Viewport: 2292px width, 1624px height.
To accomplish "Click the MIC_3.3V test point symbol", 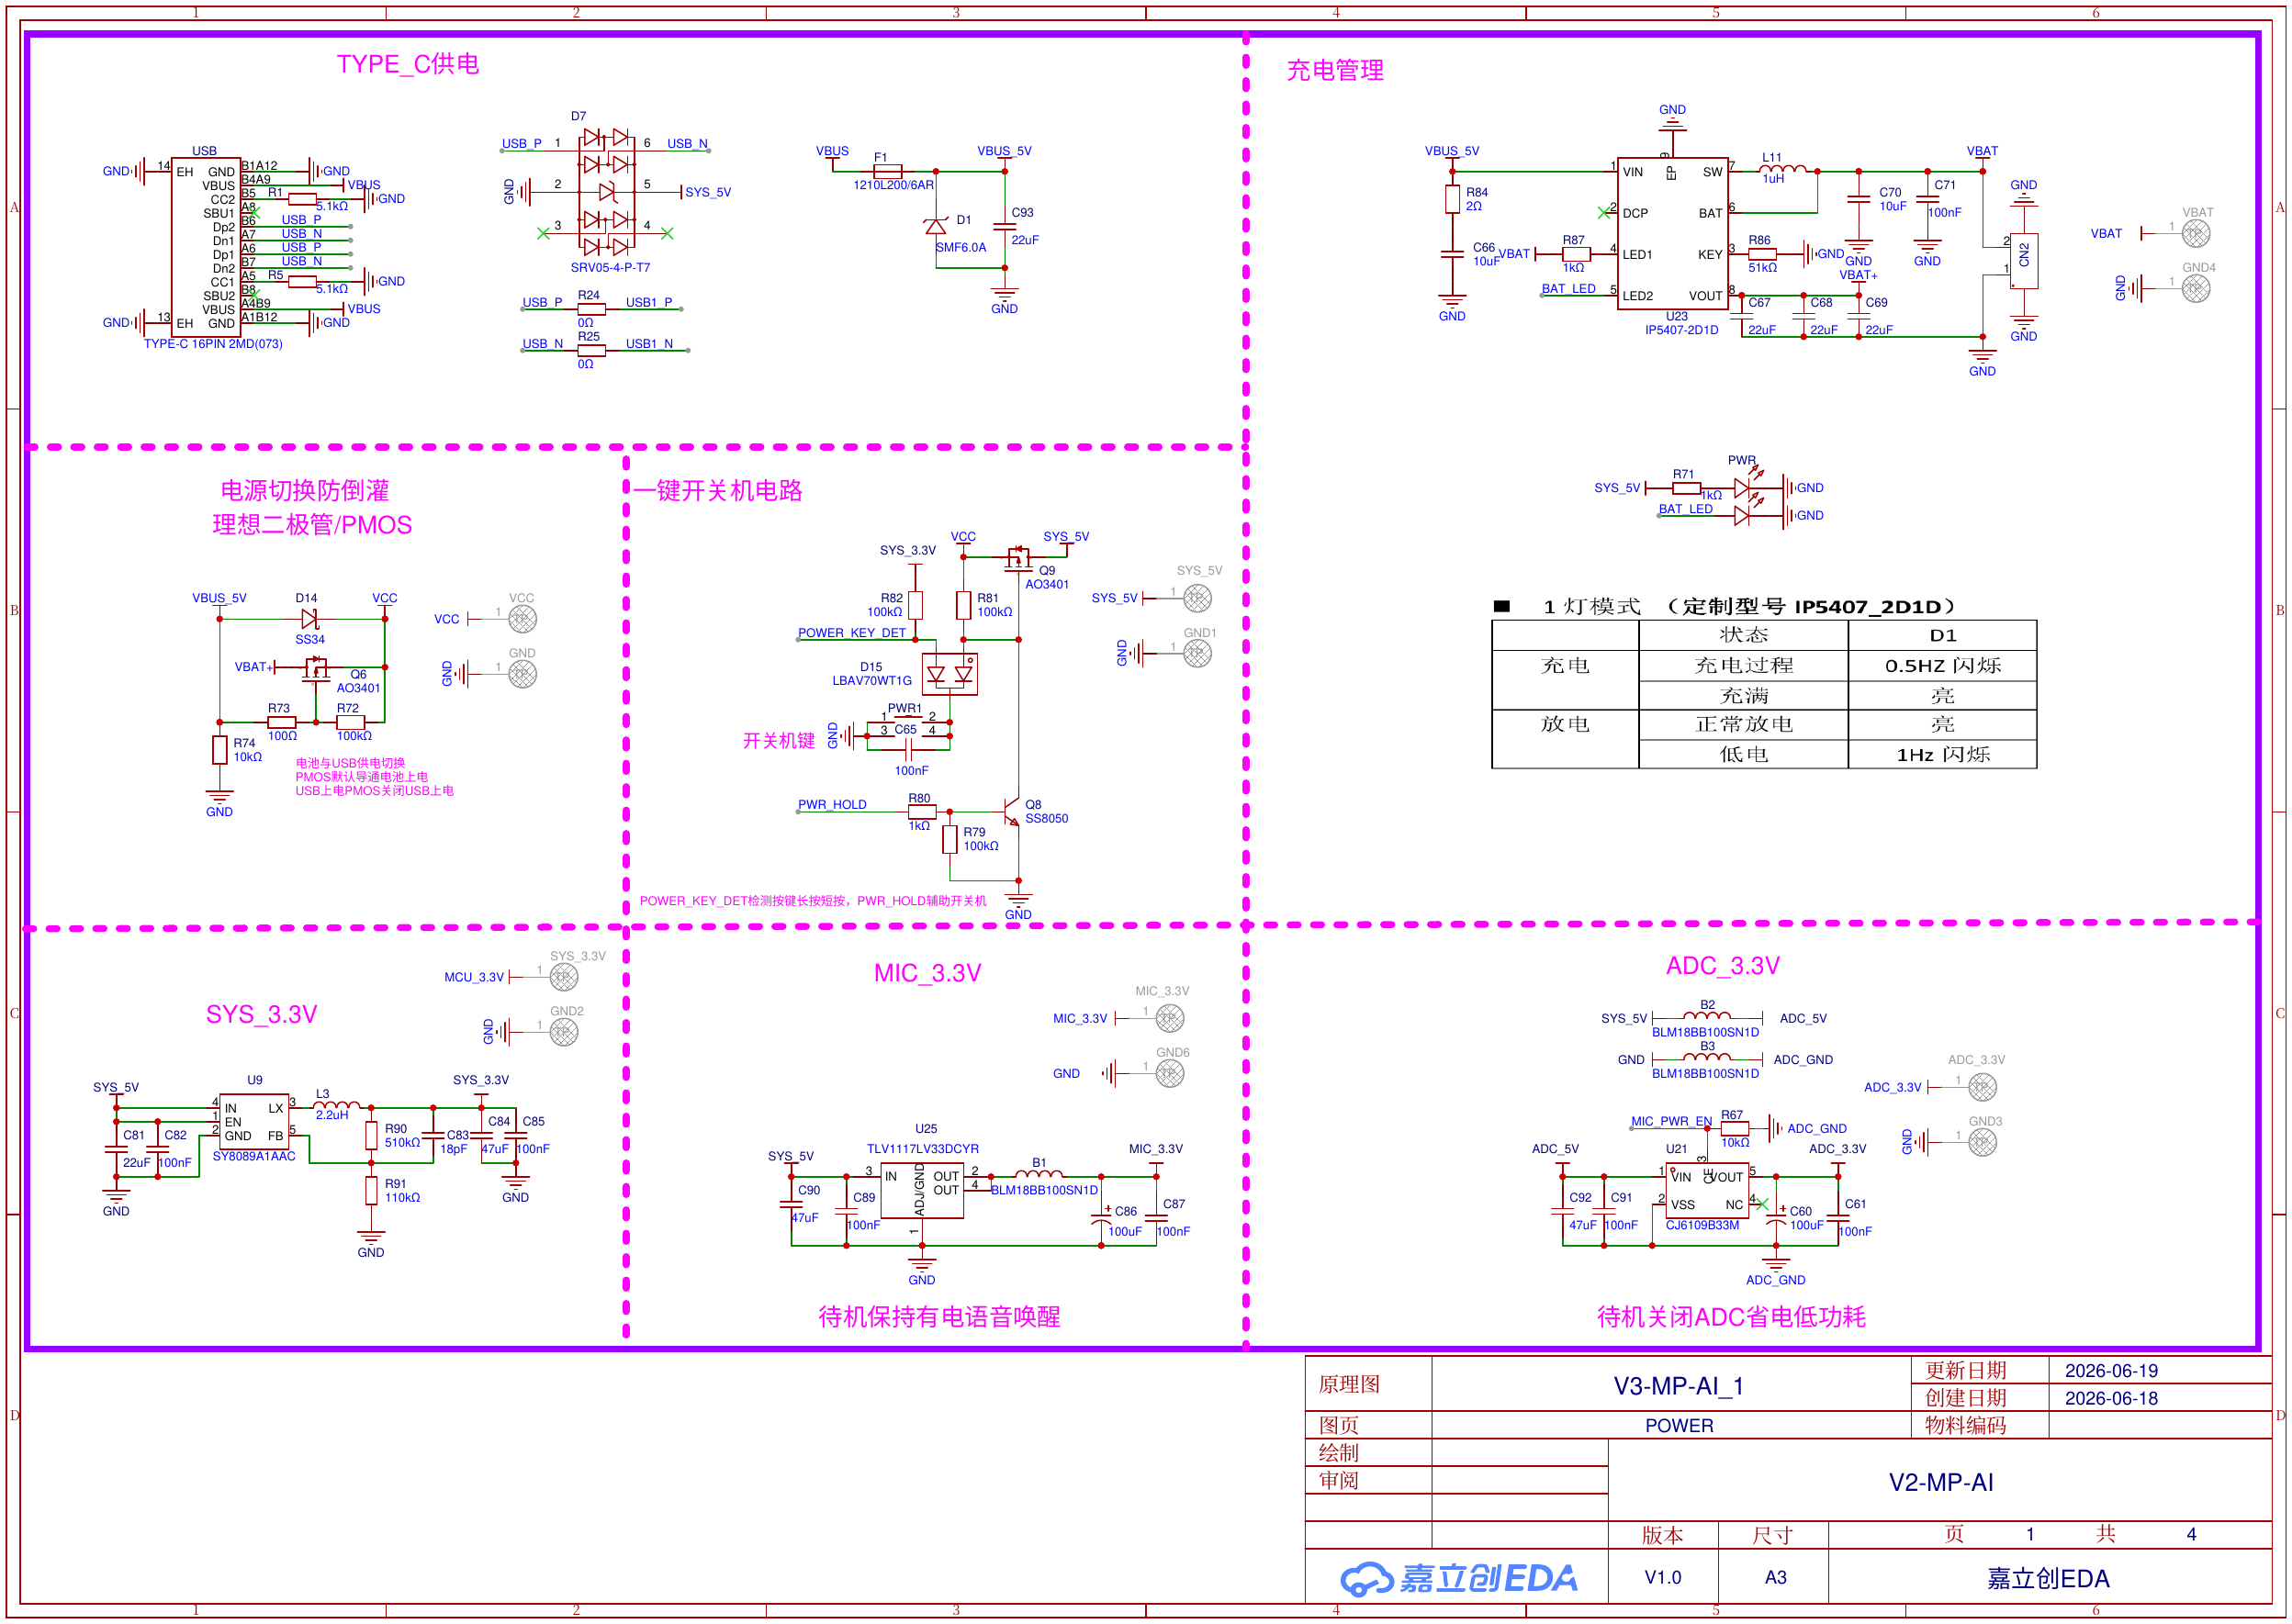I will click(1170, 1018).
